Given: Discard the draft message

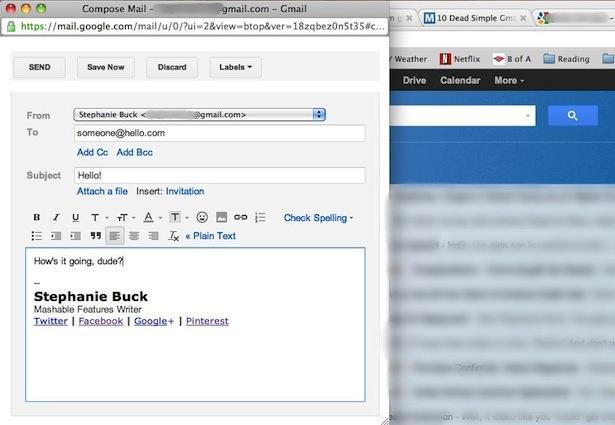Looking at the screenshot, I should tap(172, 67).
